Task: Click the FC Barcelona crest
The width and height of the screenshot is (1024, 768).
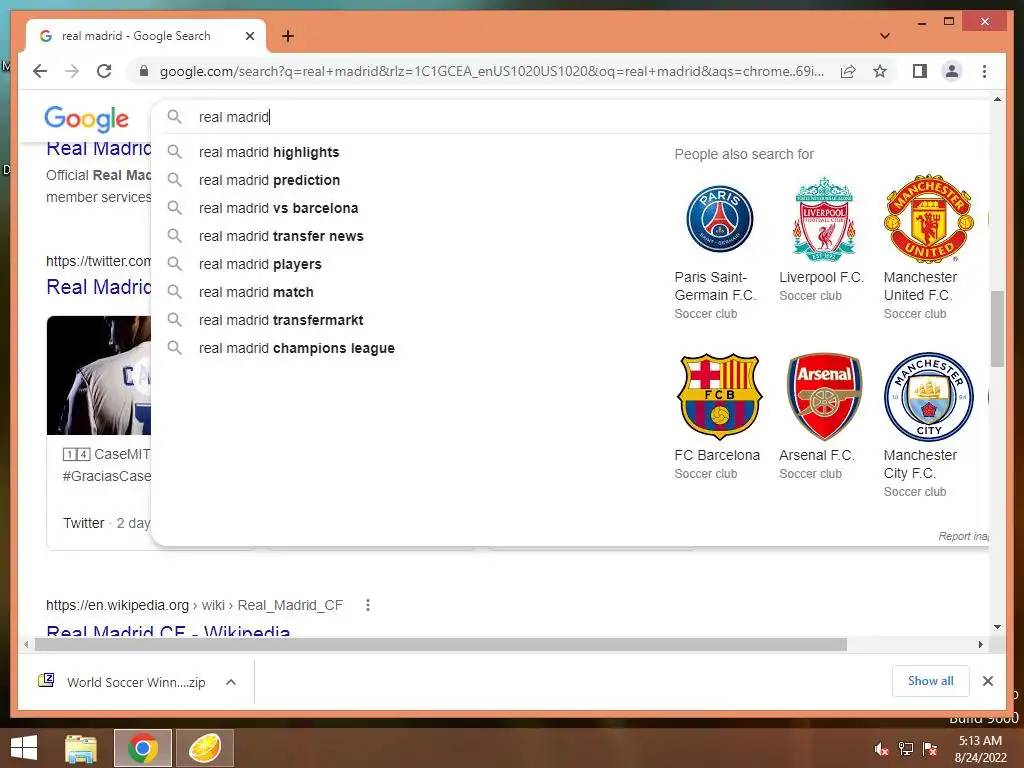Action: 720,396
